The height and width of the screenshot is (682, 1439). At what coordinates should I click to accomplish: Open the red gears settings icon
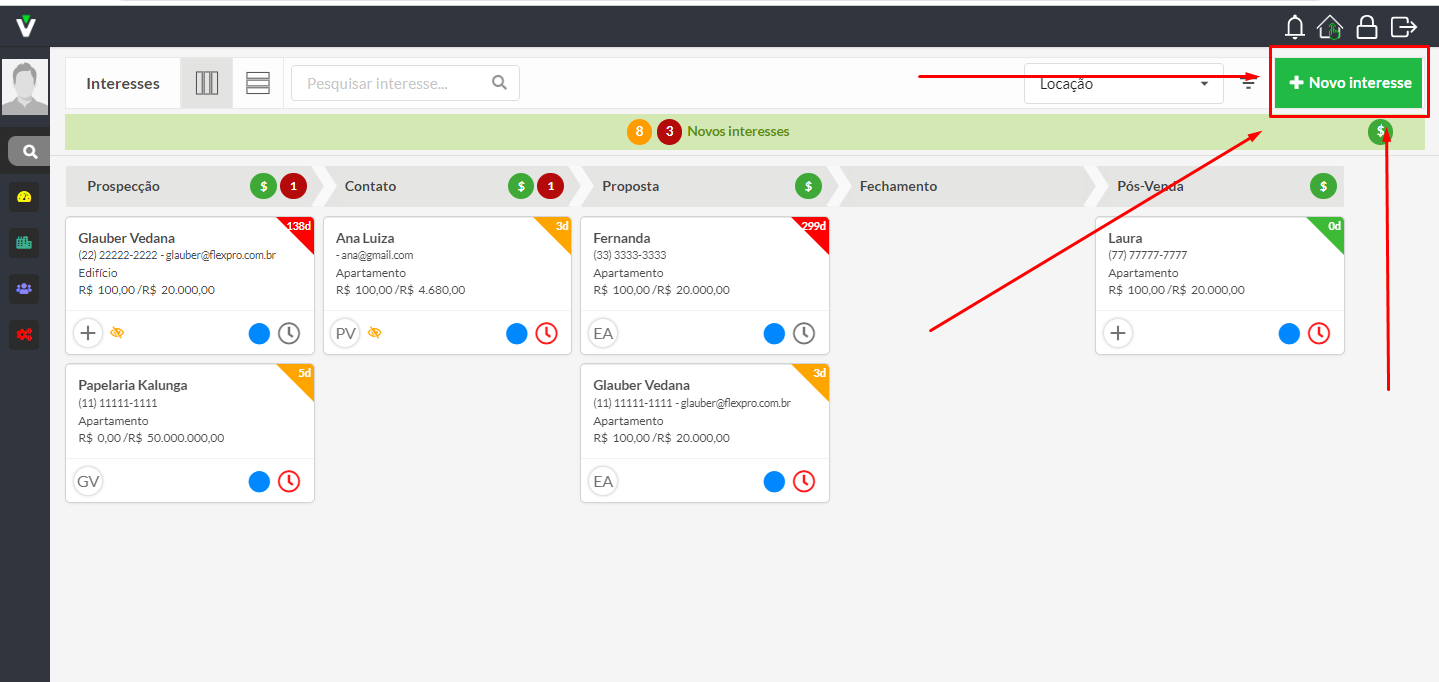[x=25, y=334]
